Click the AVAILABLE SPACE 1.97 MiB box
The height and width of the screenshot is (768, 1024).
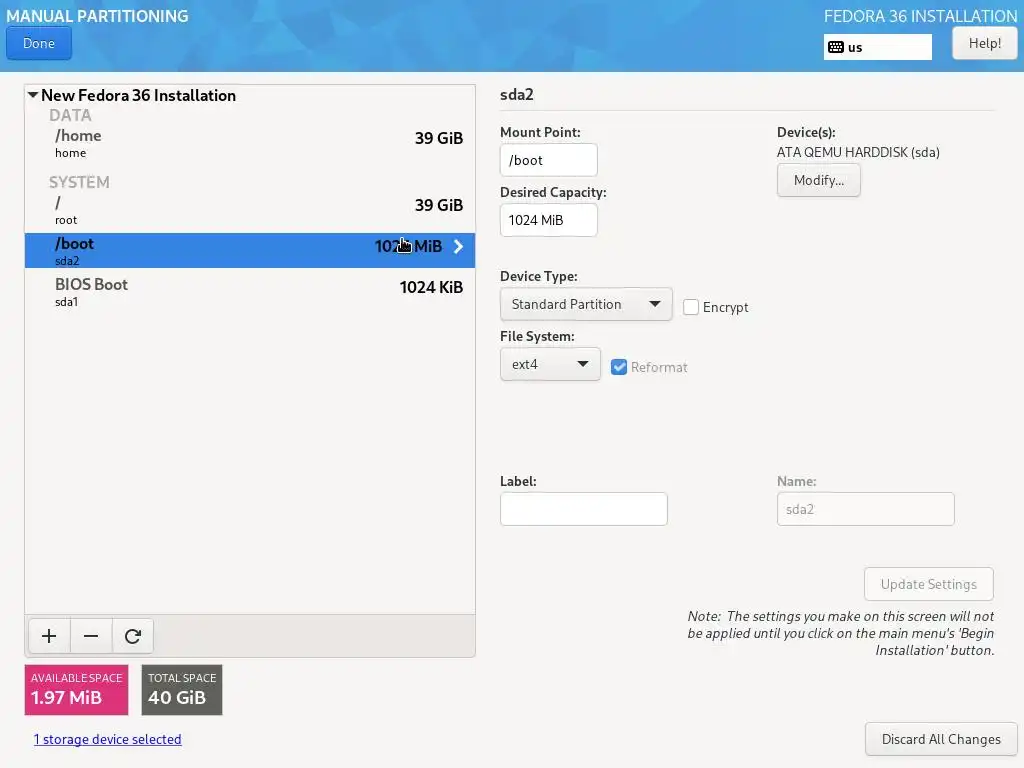click(76, 690)
